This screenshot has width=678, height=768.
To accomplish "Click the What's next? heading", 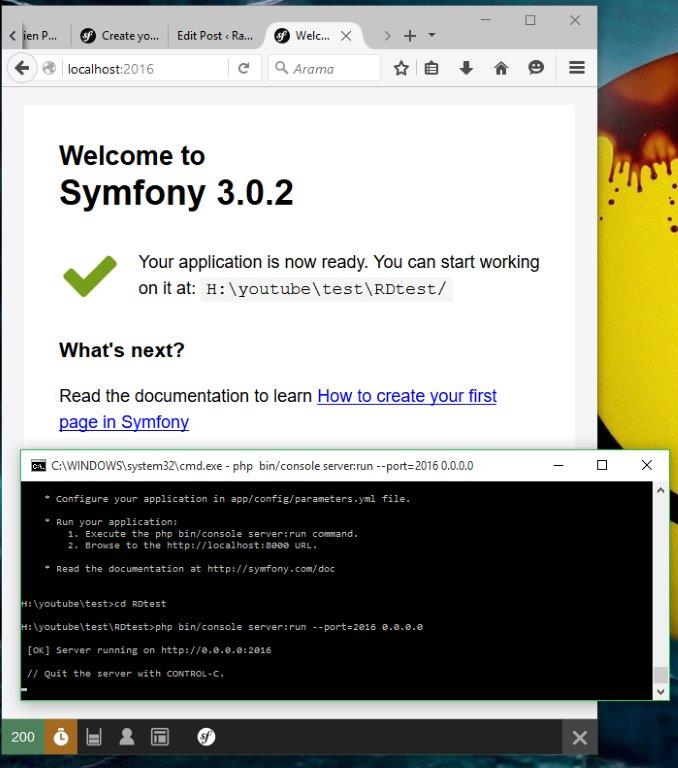I will pos(121,350).
